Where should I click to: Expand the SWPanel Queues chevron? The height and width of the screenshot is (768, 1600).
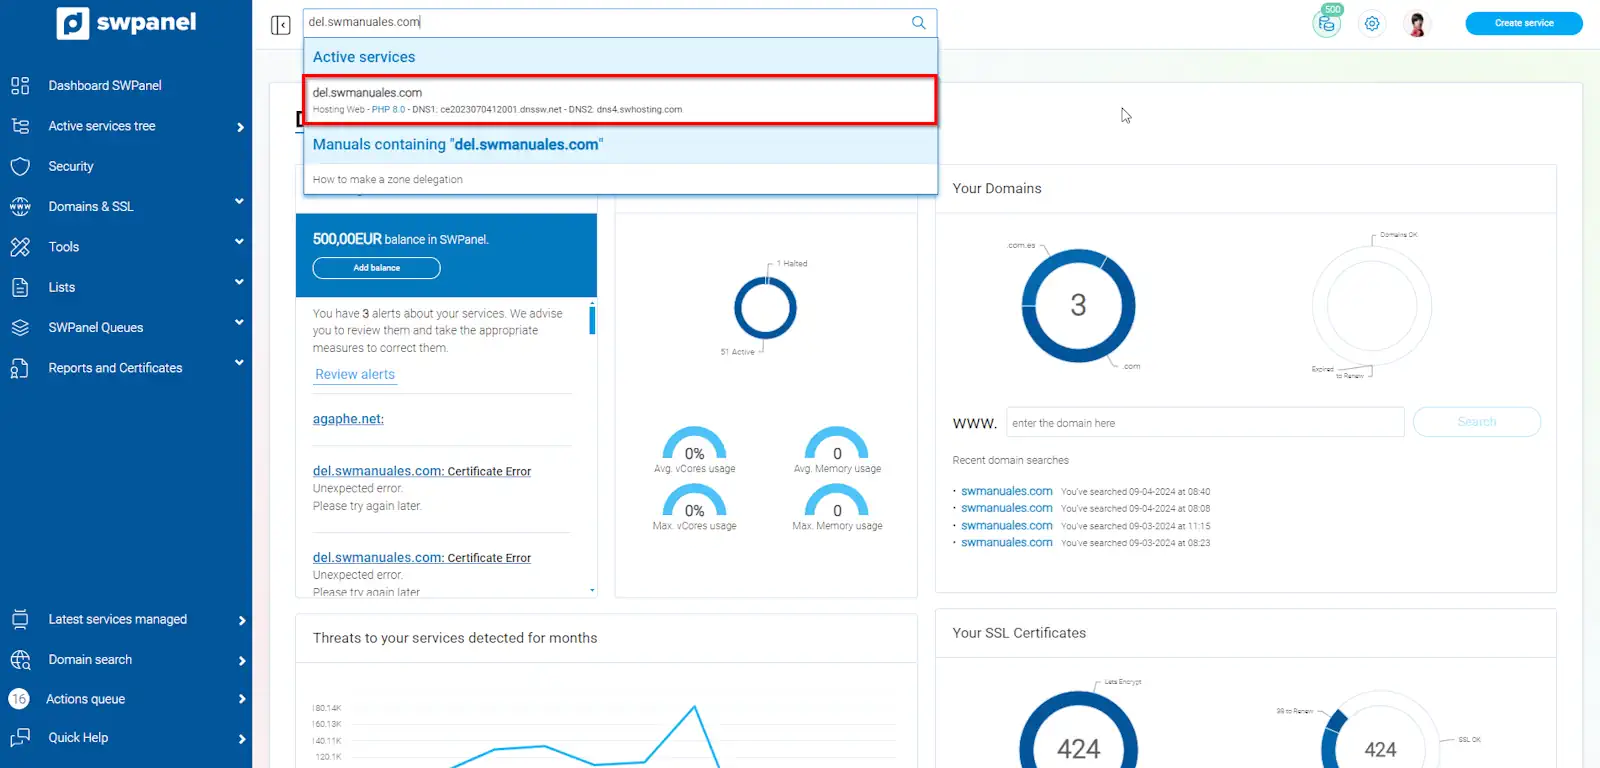(x=239, y=322)
